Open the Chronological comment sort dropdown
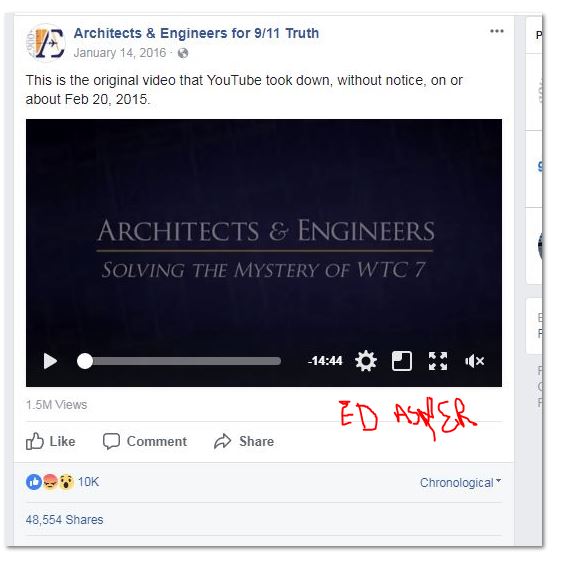Screen dimensions: 570x566 460,482
